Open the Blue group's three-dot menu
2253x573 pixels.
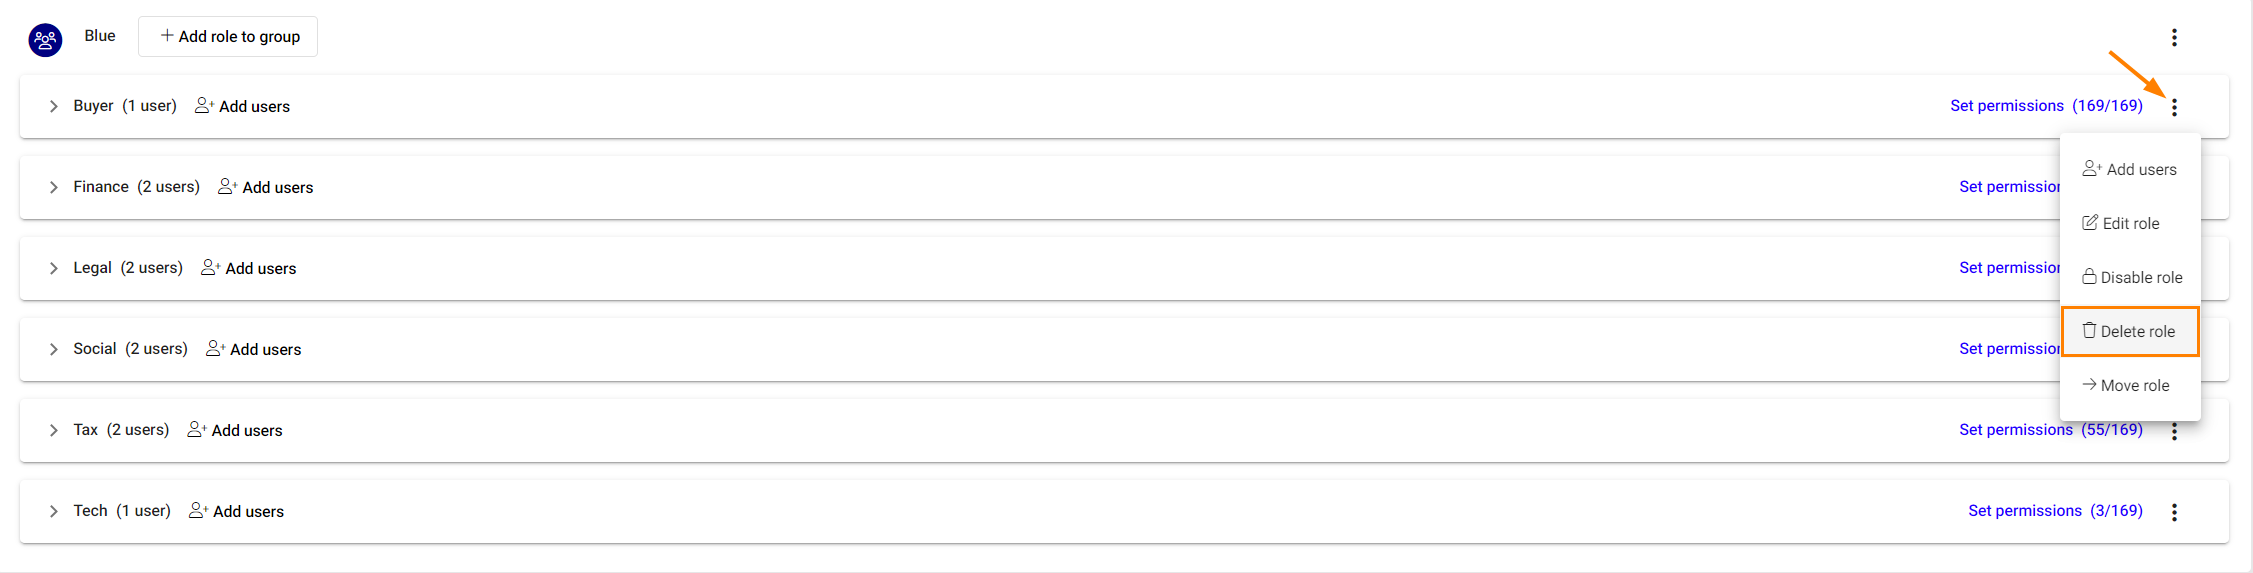point(2174,38)
